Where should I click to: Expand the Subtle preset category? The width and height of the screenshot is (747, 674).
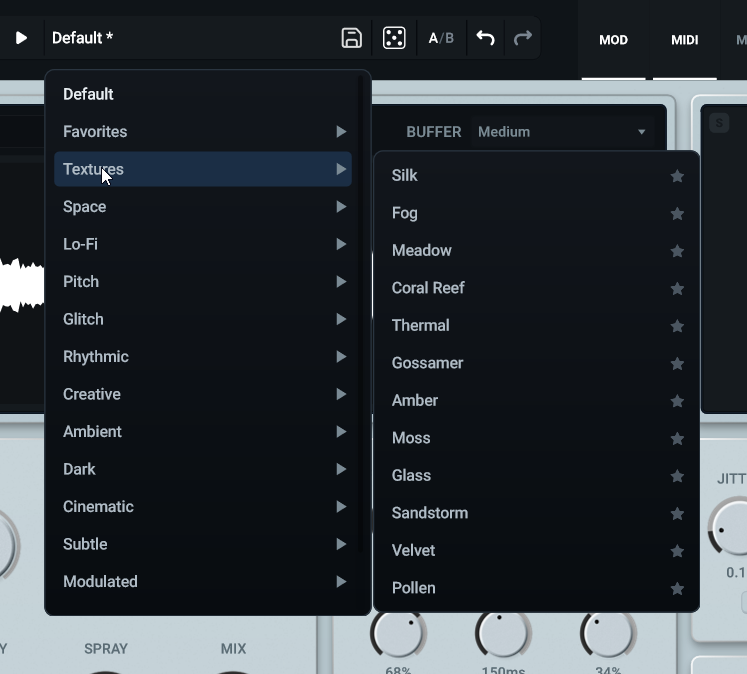203,544
